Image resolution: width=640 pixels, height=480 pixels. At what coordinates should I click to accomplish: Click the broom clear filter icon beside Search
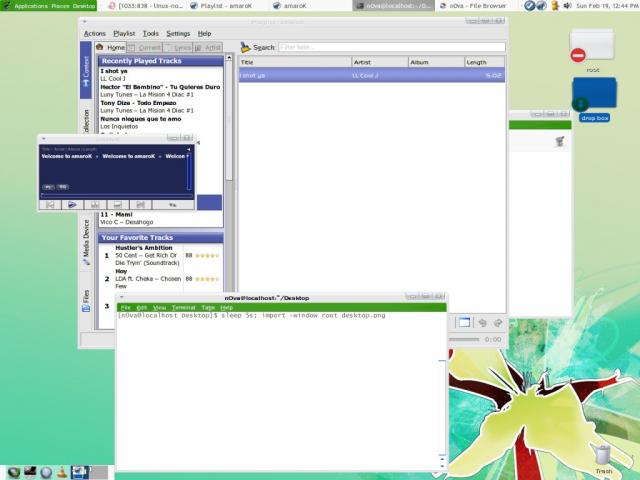pos(245,47)
